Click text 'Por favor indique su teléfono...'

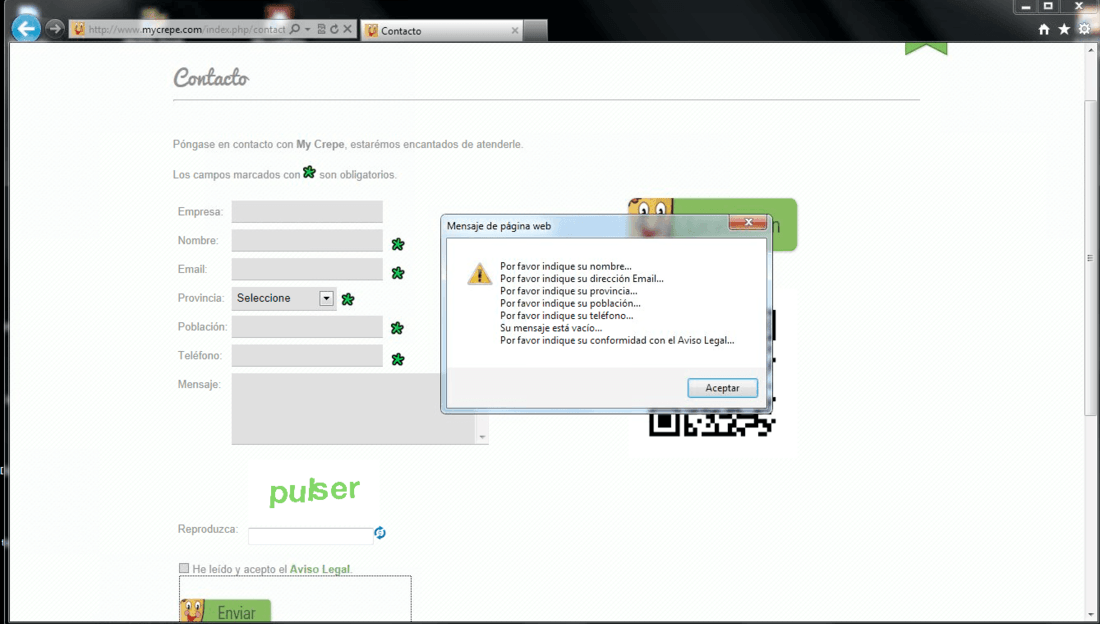tap(566, 316)
